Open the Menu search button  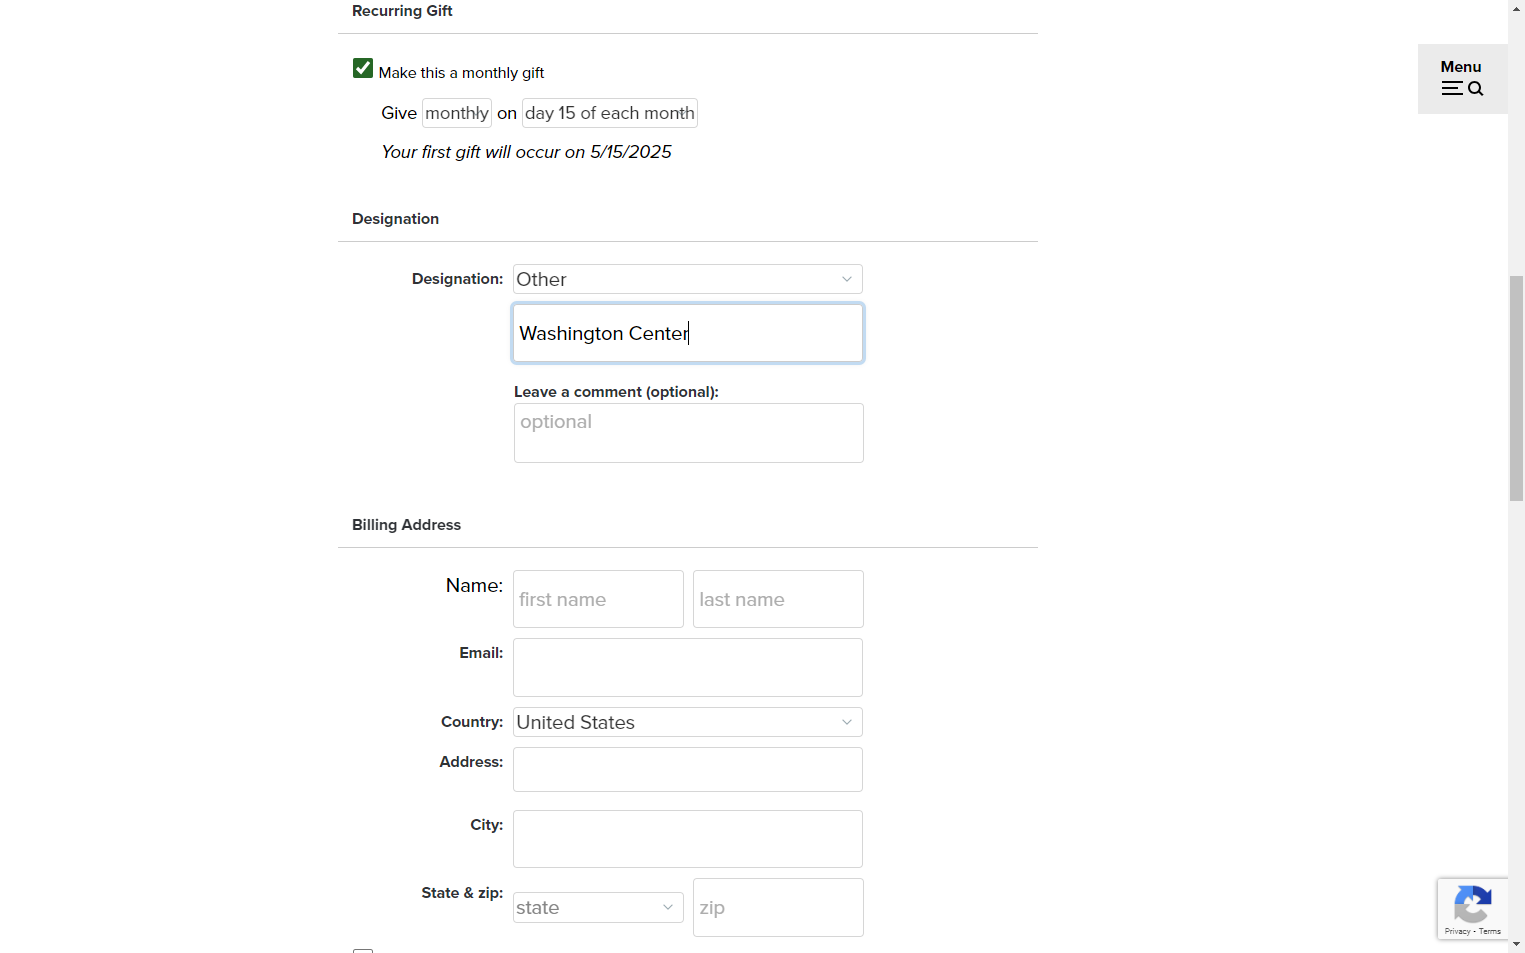(x=1462, y=79)
